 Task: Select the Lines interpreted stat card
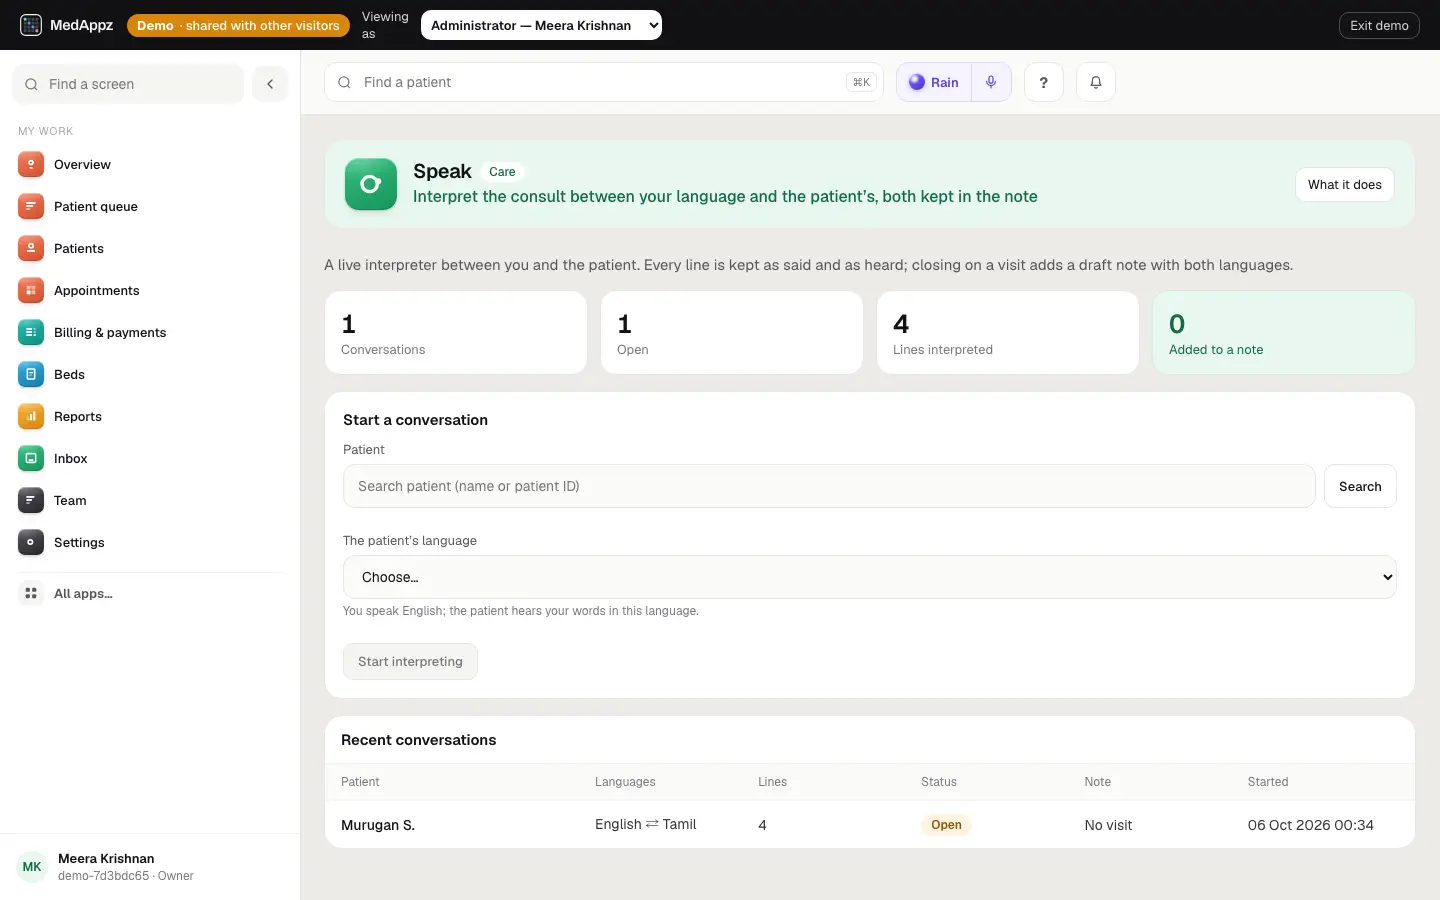tap(1008, 333)
